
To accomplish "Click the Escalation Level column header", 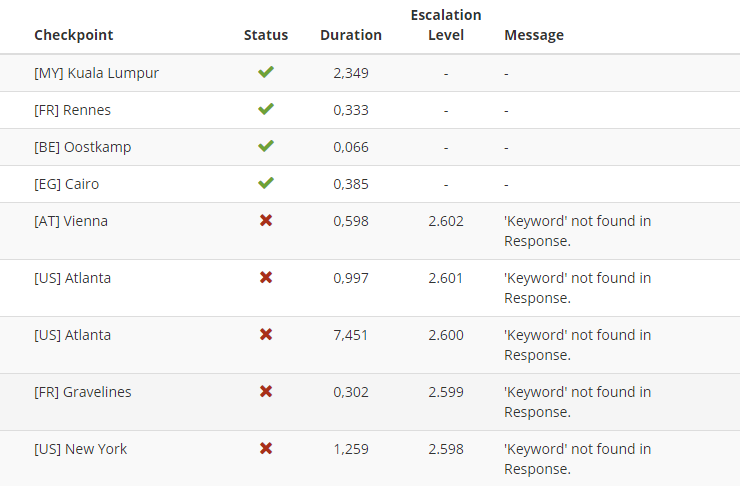I will coord(446,25).
